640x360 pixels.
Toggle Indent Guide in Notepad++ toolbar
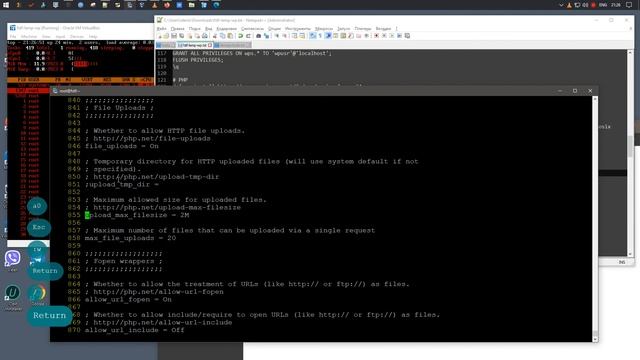point(328,36)
